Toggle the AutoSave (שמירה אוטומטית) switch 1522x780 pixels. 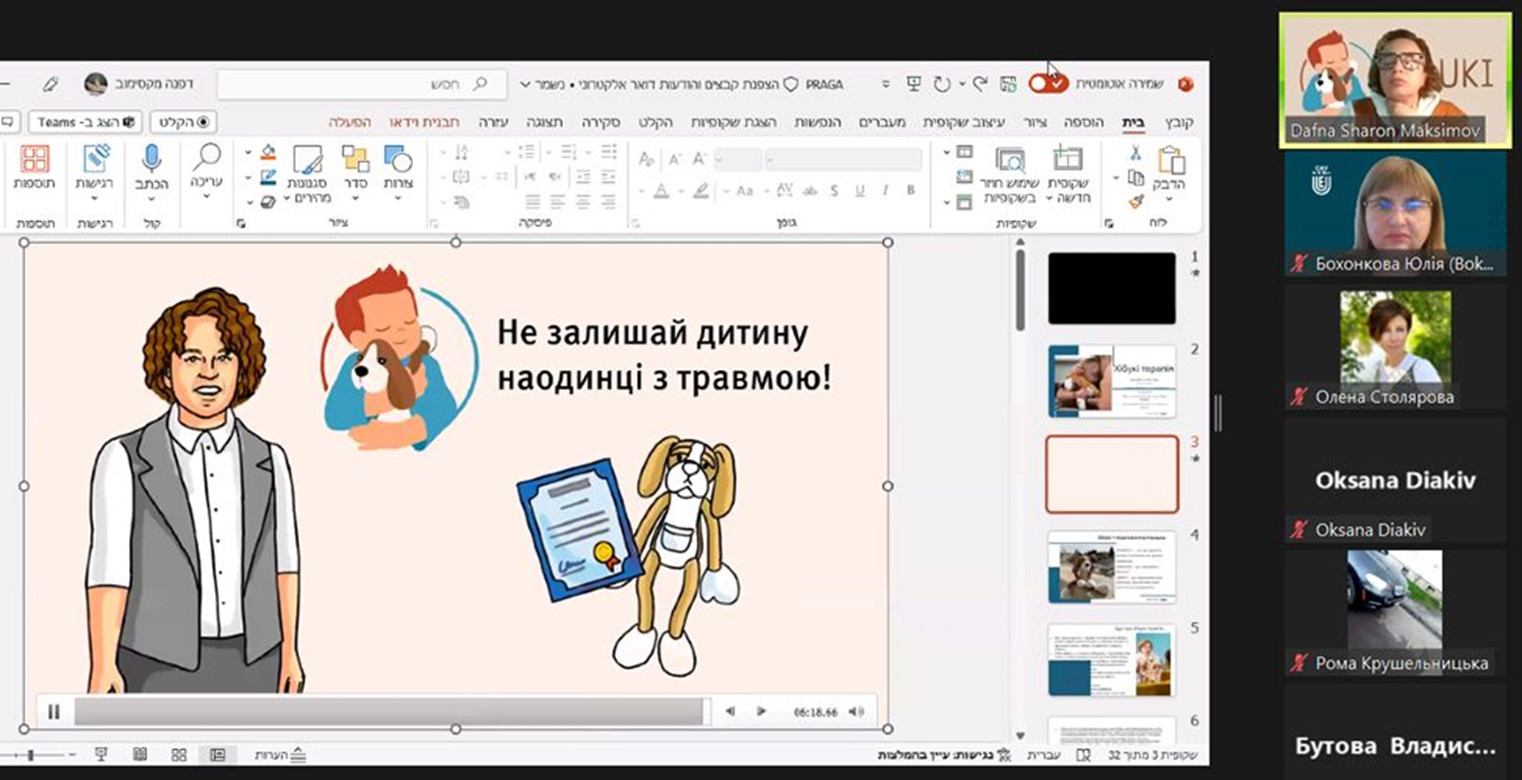(1048, 84)
